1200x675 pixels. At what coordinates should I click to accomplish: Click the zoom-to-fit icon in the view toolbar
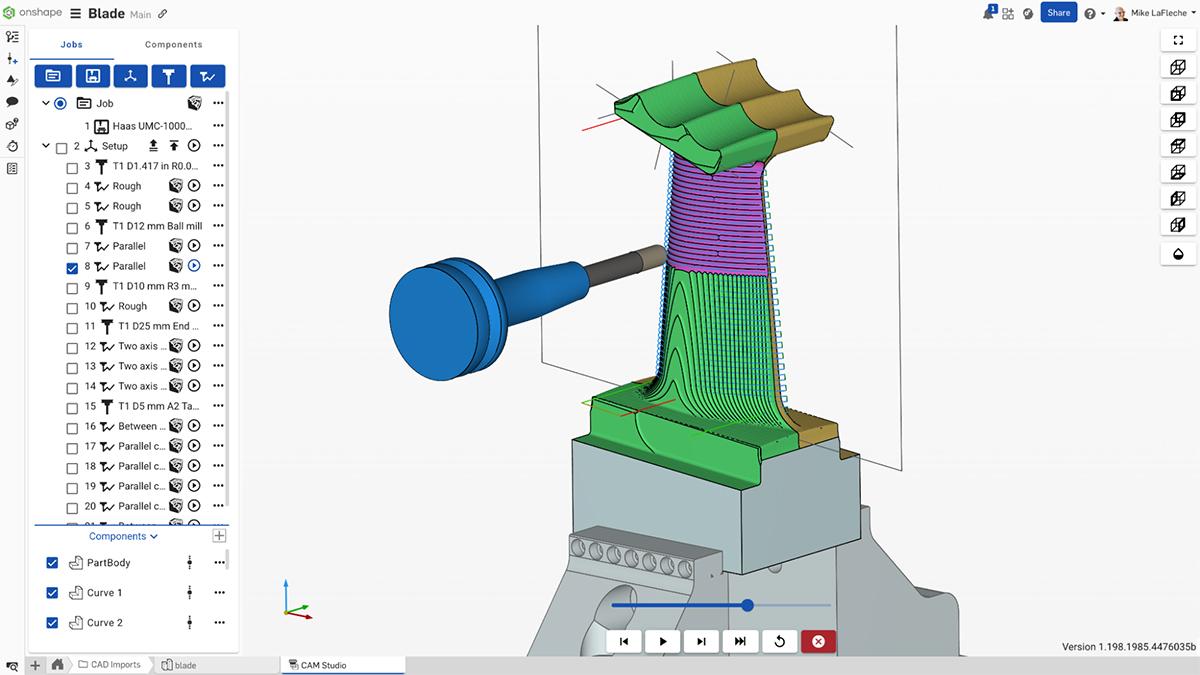point(1178,41)
